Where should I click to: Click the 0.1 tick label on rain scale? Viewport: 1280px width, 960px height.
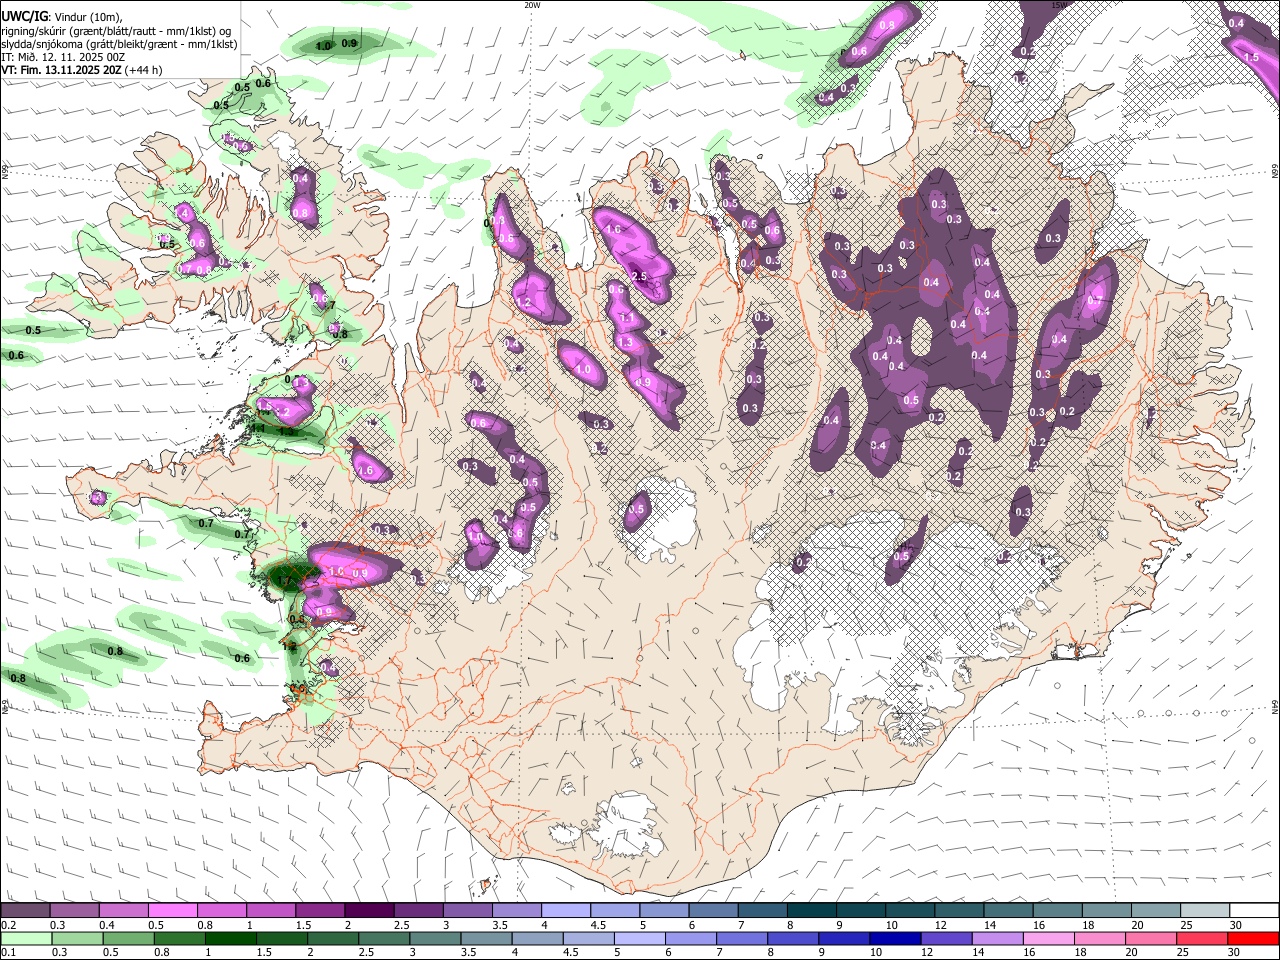[x=8, y=953]
